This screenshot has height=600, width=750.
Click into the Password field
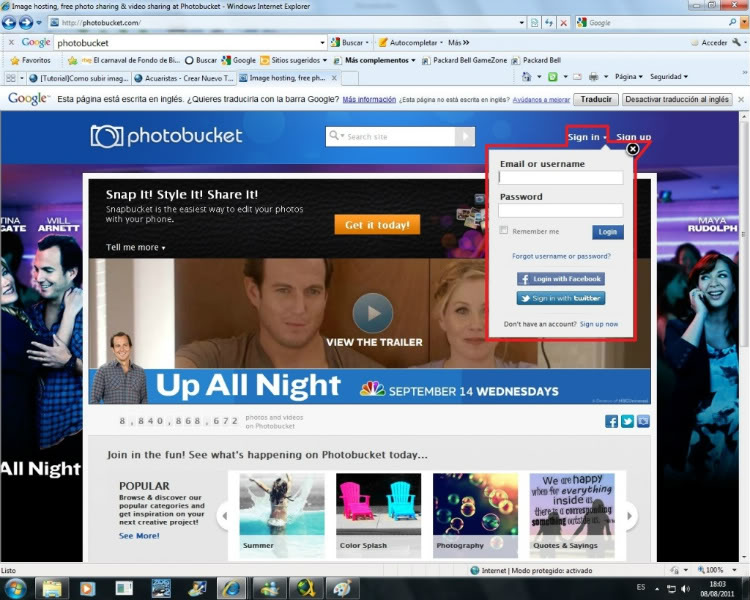561,210
